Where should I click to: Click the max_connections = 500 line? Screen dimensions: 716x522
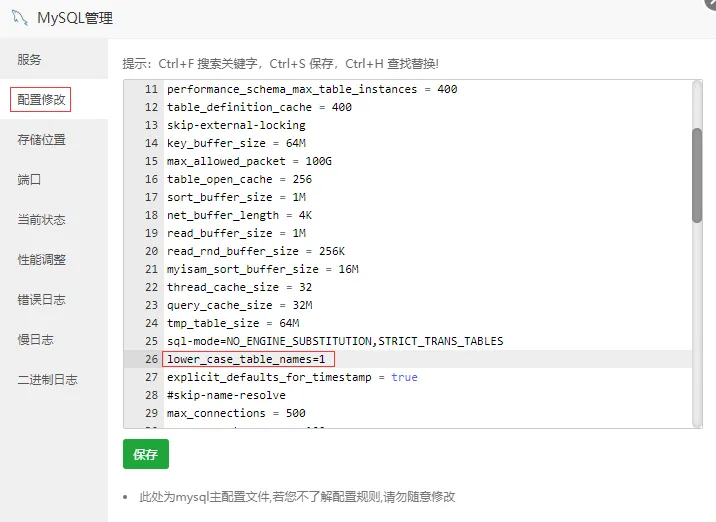236,413
